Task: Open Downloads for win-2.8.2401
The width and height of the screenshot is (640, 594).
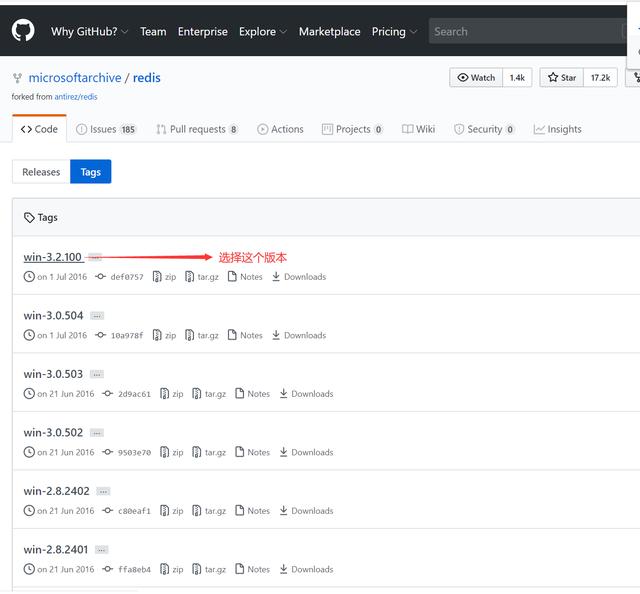Action: click(306, 570)
